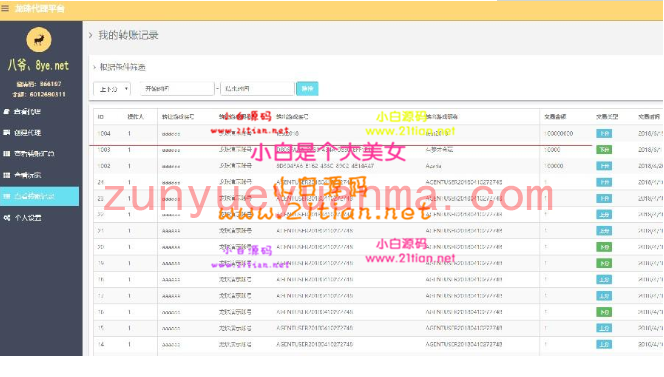The image size is (664, 377).
Task: Click the gears icon next to 个人设置
Action: pyautogui.click(x=7, y=218)
